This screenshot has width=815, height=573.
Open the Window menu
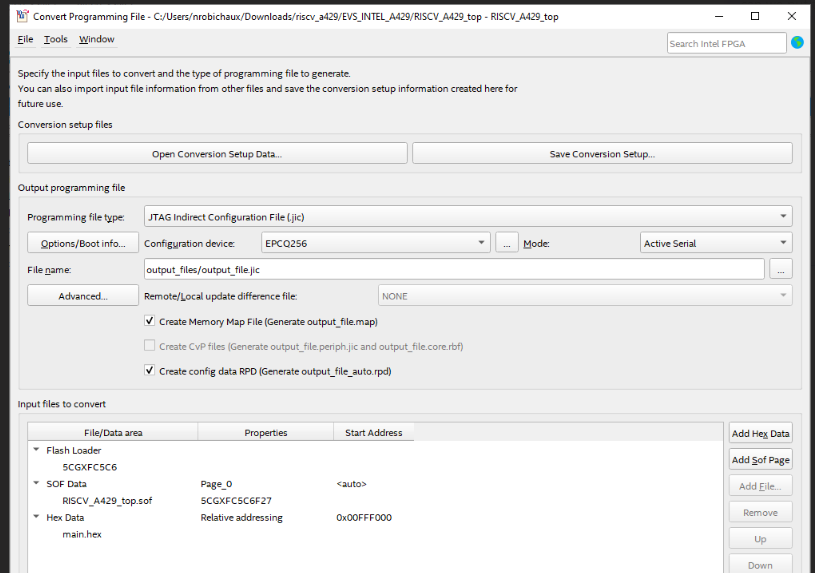[x=97, y=39]
